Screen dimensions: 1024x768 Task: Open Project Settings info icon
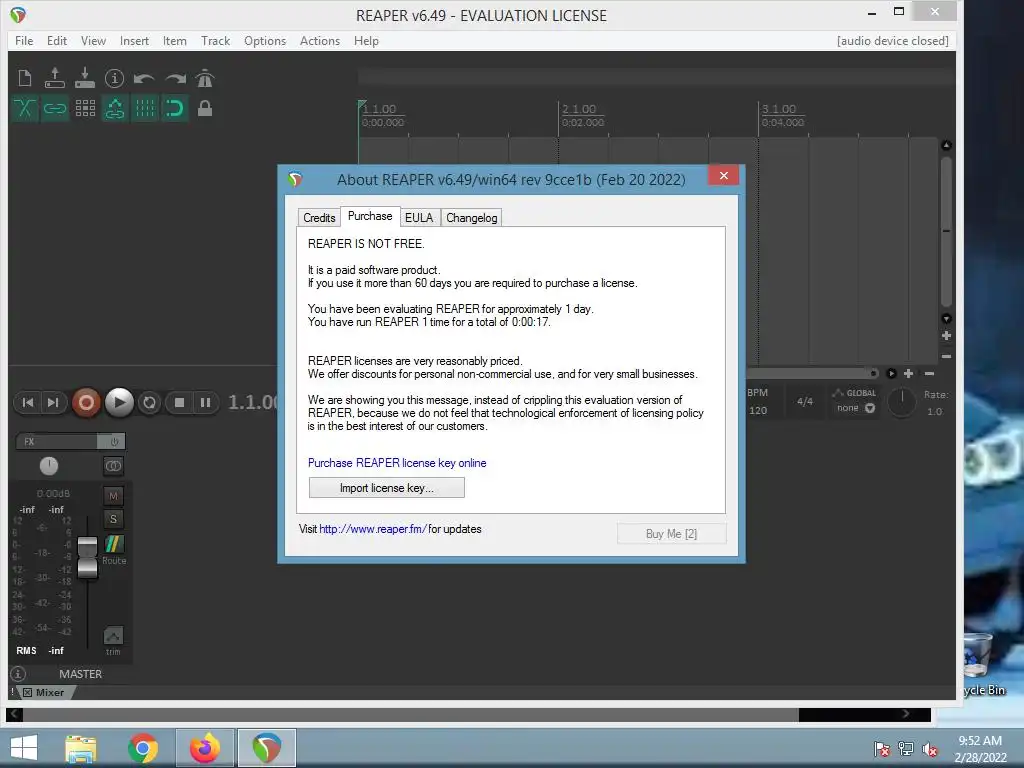click(114, 78)
